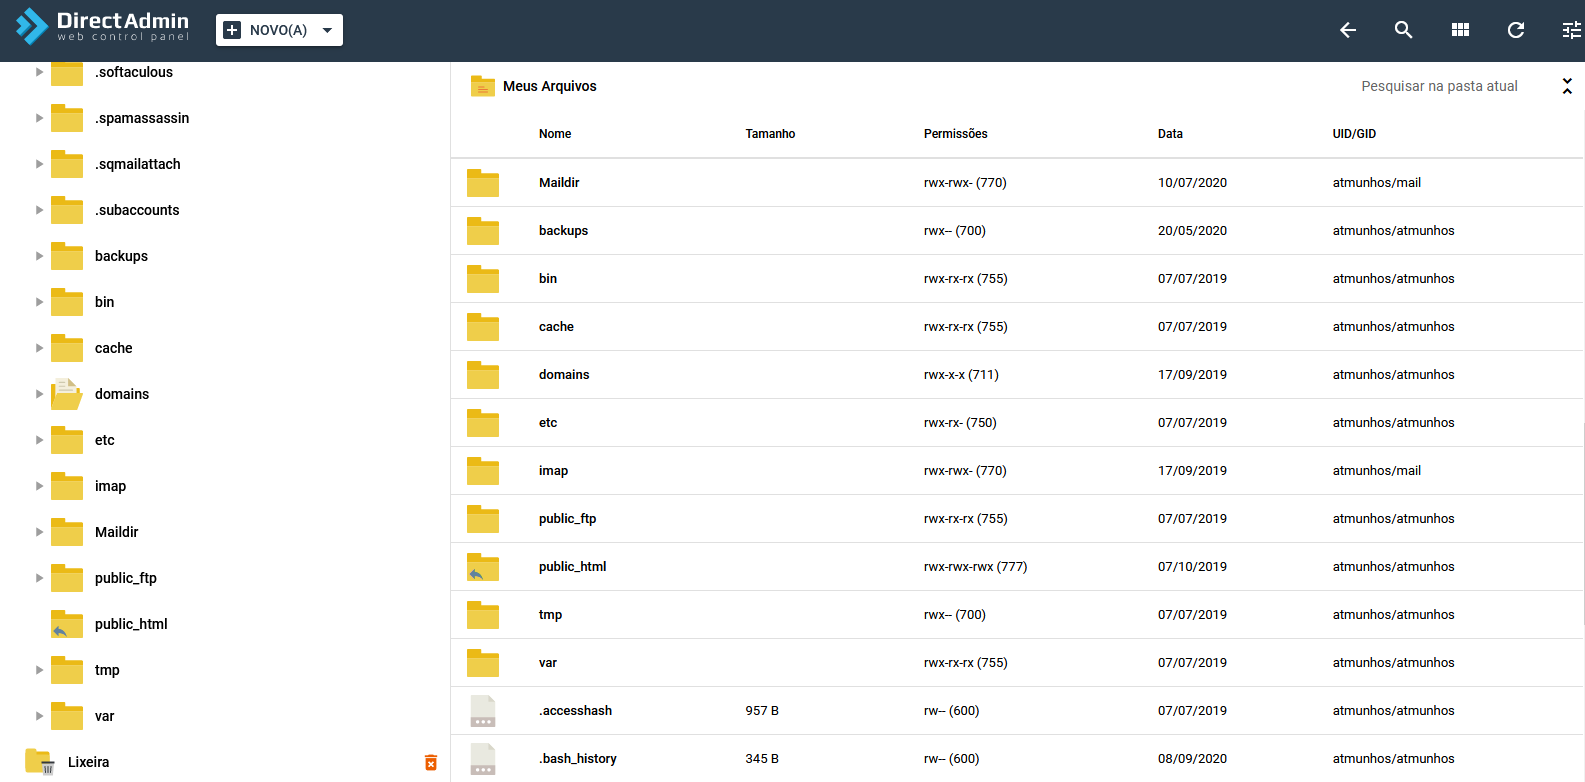This screenshot has width=1585, height=782.
Task: Open public_html name in file list
Action: tap(572, 566)
